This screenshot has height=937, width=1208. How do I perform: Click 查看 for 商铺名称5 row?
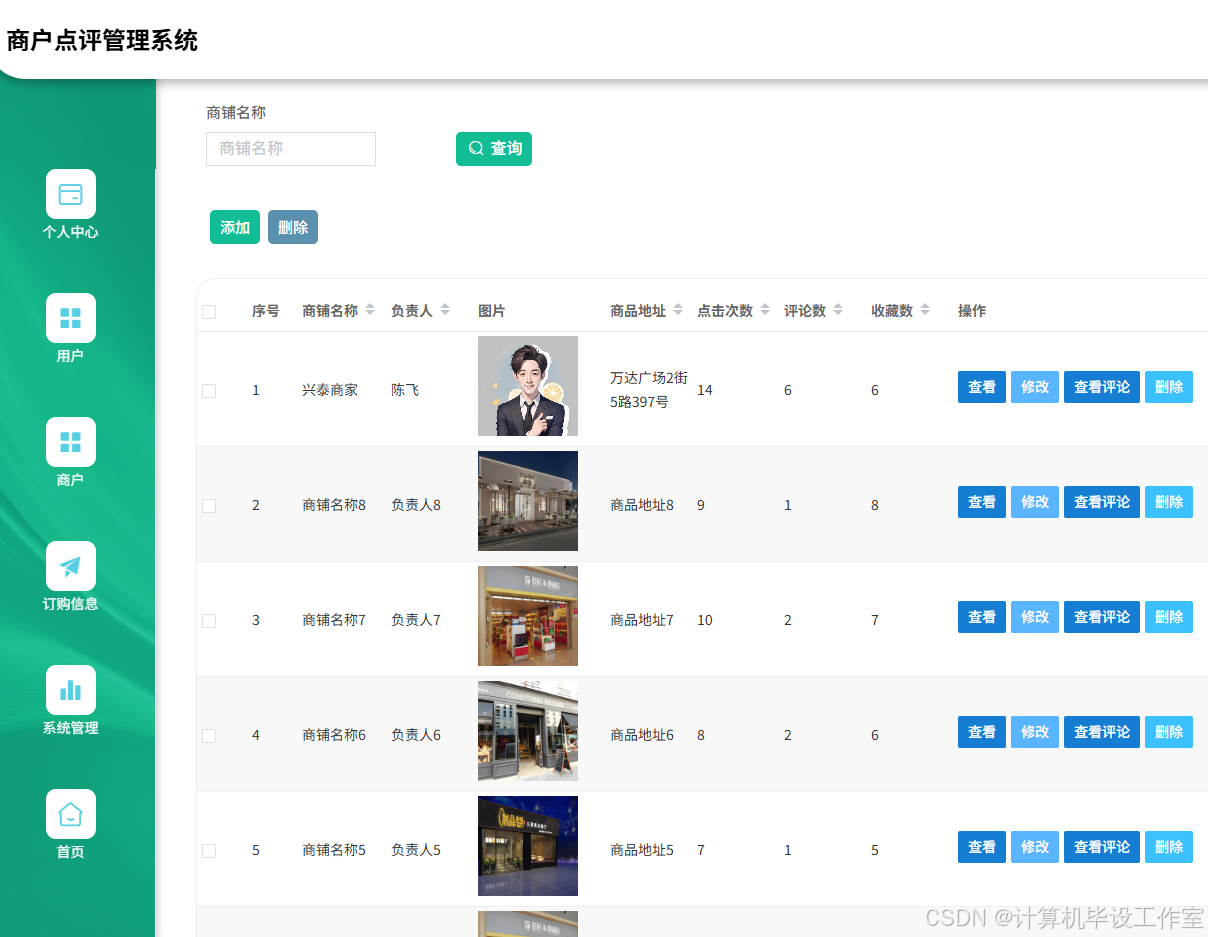click(982, 847)
